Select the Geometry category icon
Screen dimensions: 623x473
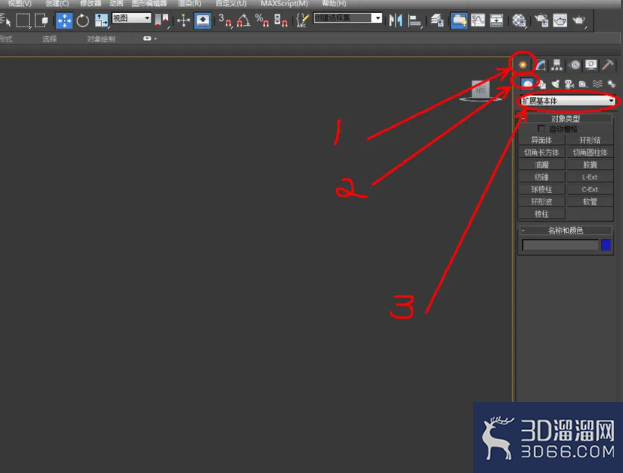pyautogui.click(x=527, y=83)
